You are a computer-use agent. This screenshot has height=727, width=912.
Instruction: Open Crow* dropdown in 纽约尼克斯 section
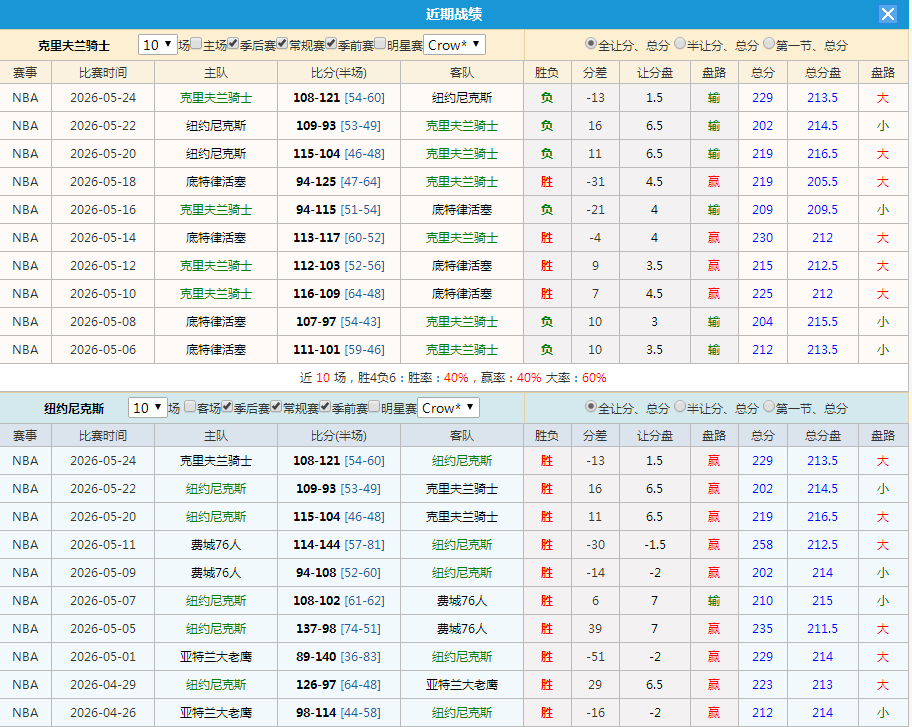(x=448, y=408)
